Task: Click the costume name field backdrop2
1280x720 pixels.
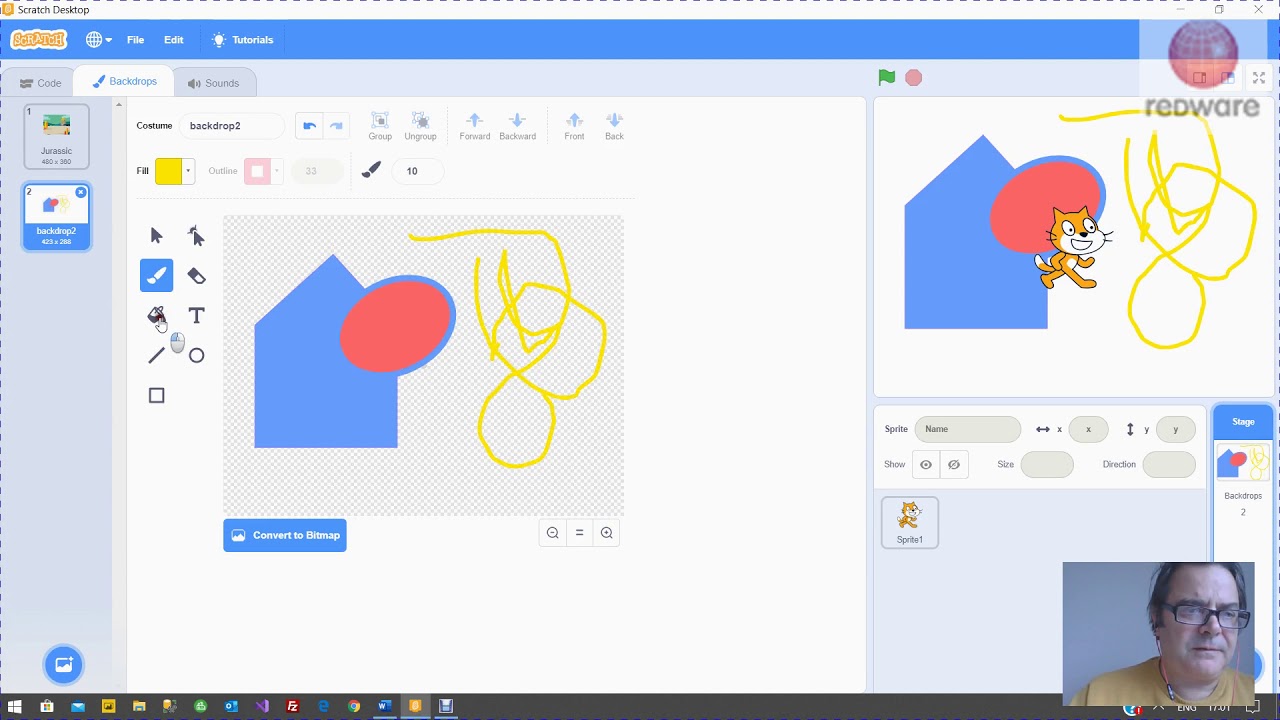Action: click(230, 126)
